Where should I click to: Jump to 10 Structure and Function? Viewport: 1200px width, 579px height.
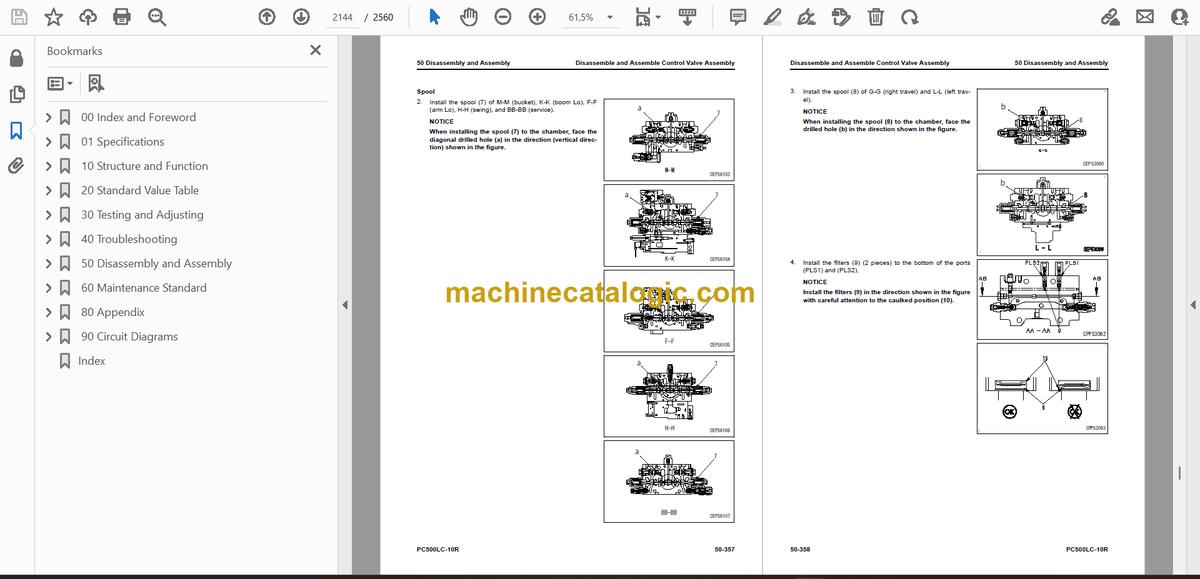[144, 166]
